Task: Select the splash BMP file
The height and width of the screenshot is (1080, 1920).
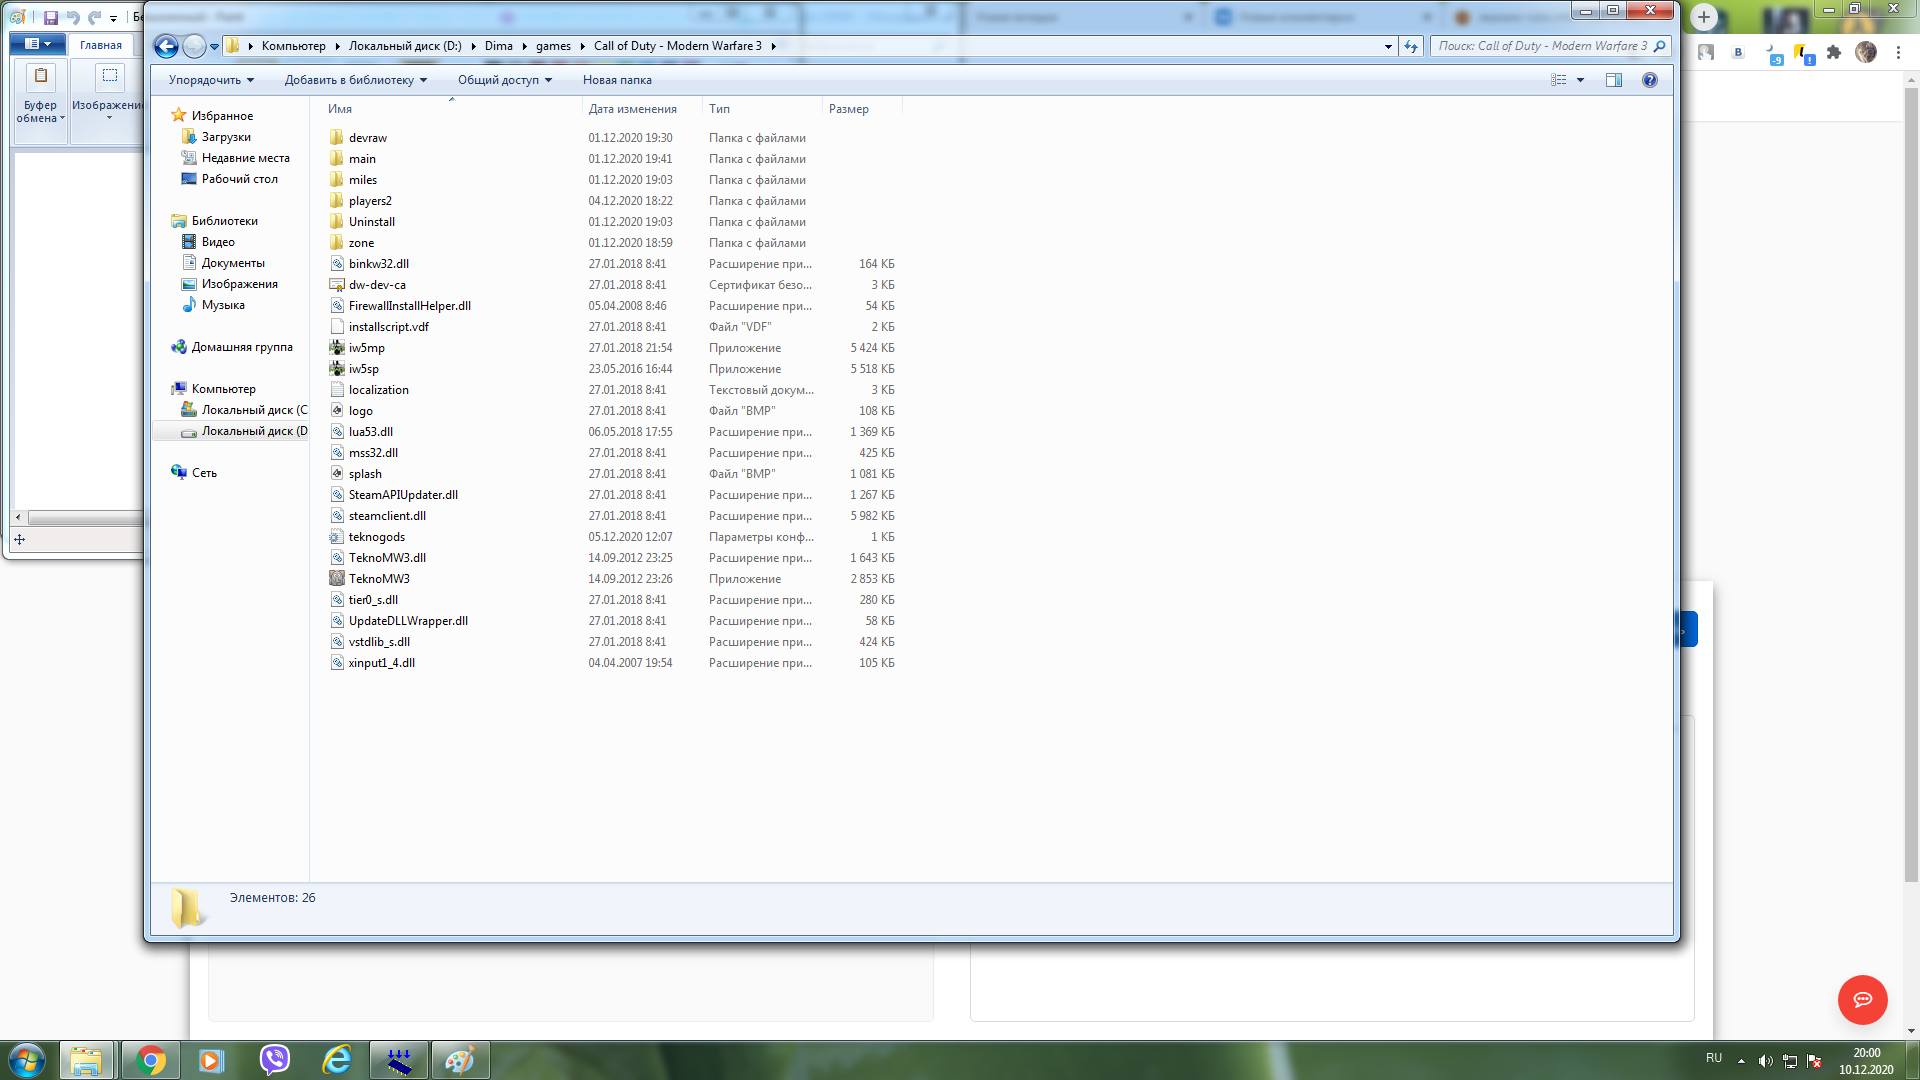Action: [365, 474]
